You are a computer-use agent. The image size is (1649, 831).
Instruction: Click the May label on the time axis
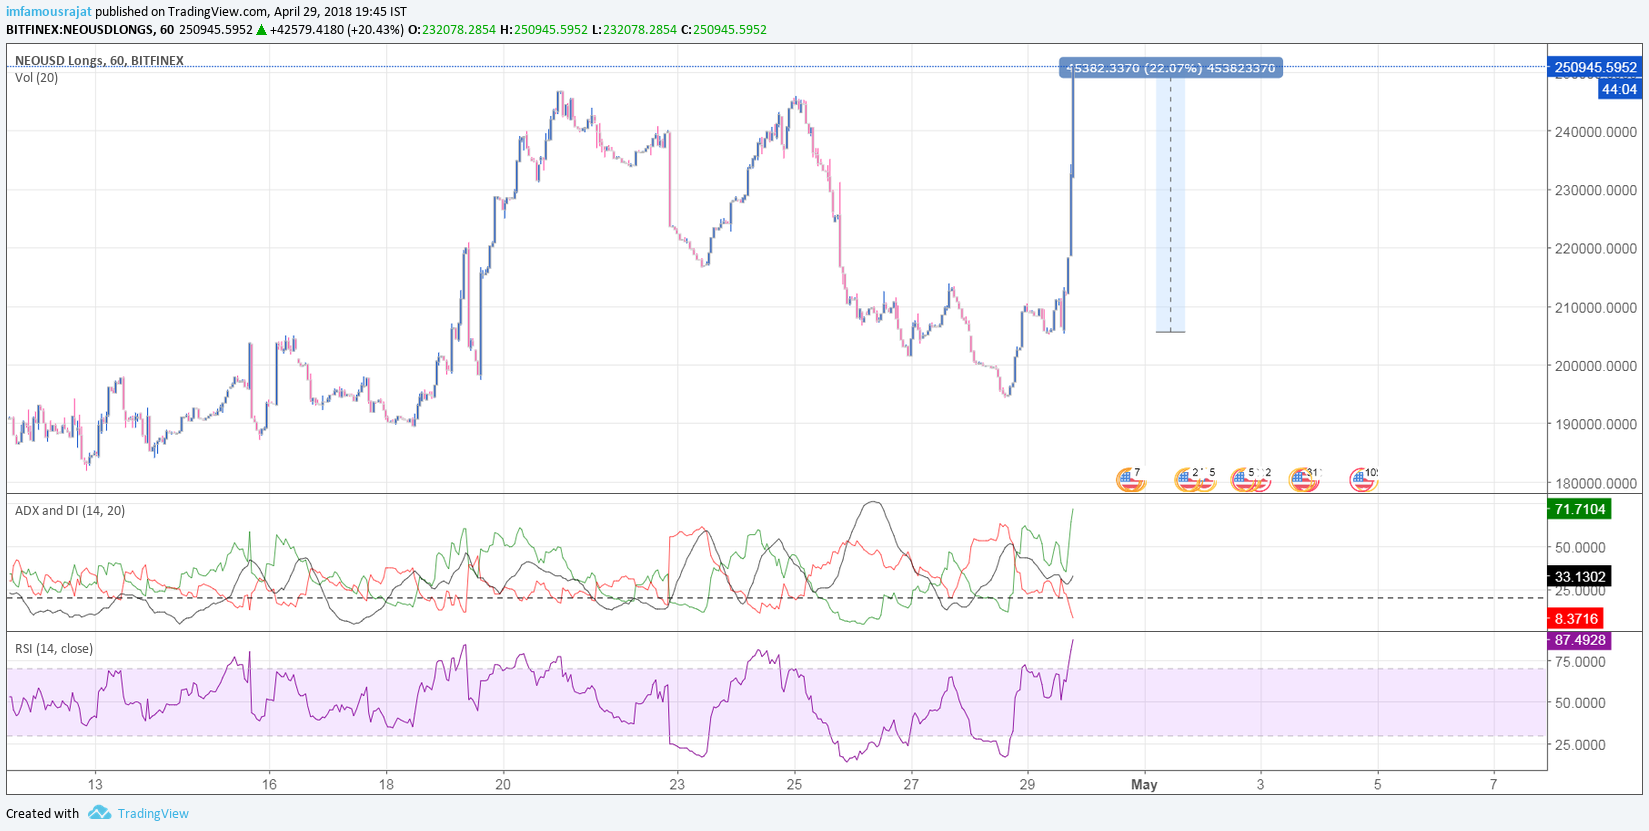1144,784
